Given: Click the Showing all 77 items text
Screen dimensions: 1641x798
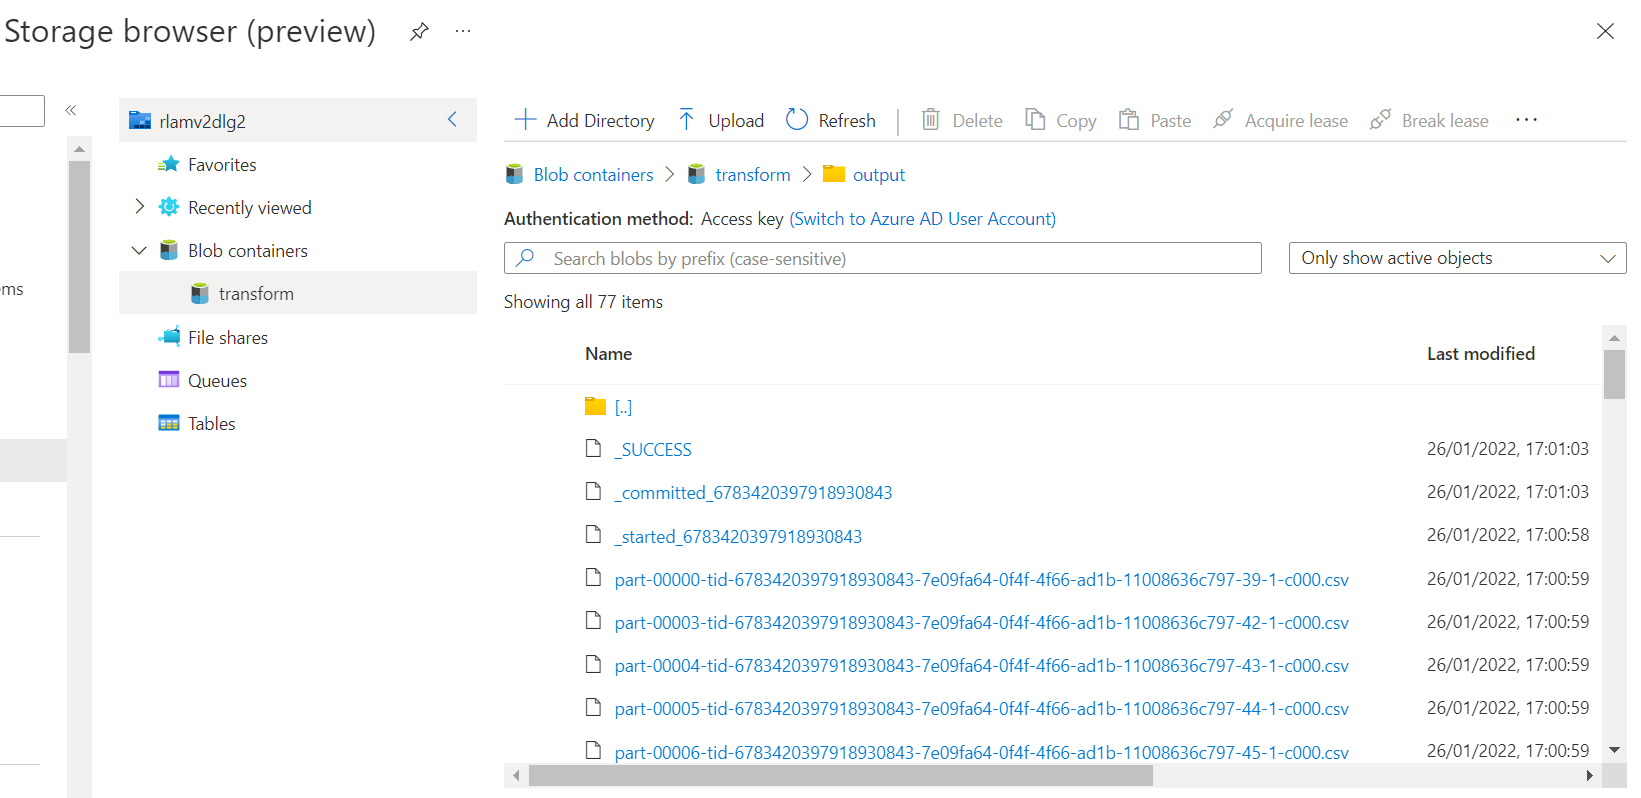Looking at the screenshot, I should [583, 302].
